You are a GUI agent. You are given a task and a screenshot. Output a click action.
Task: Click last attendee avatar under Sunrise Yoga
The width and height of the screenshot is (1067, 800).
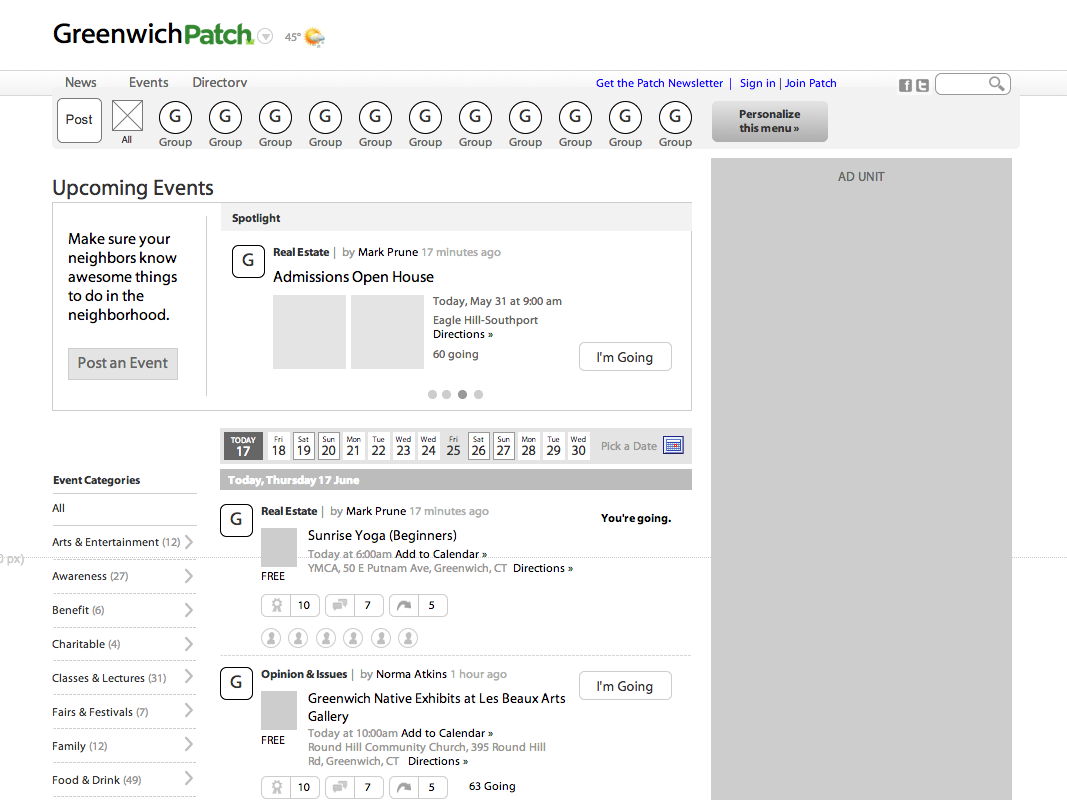coord(408,638)
